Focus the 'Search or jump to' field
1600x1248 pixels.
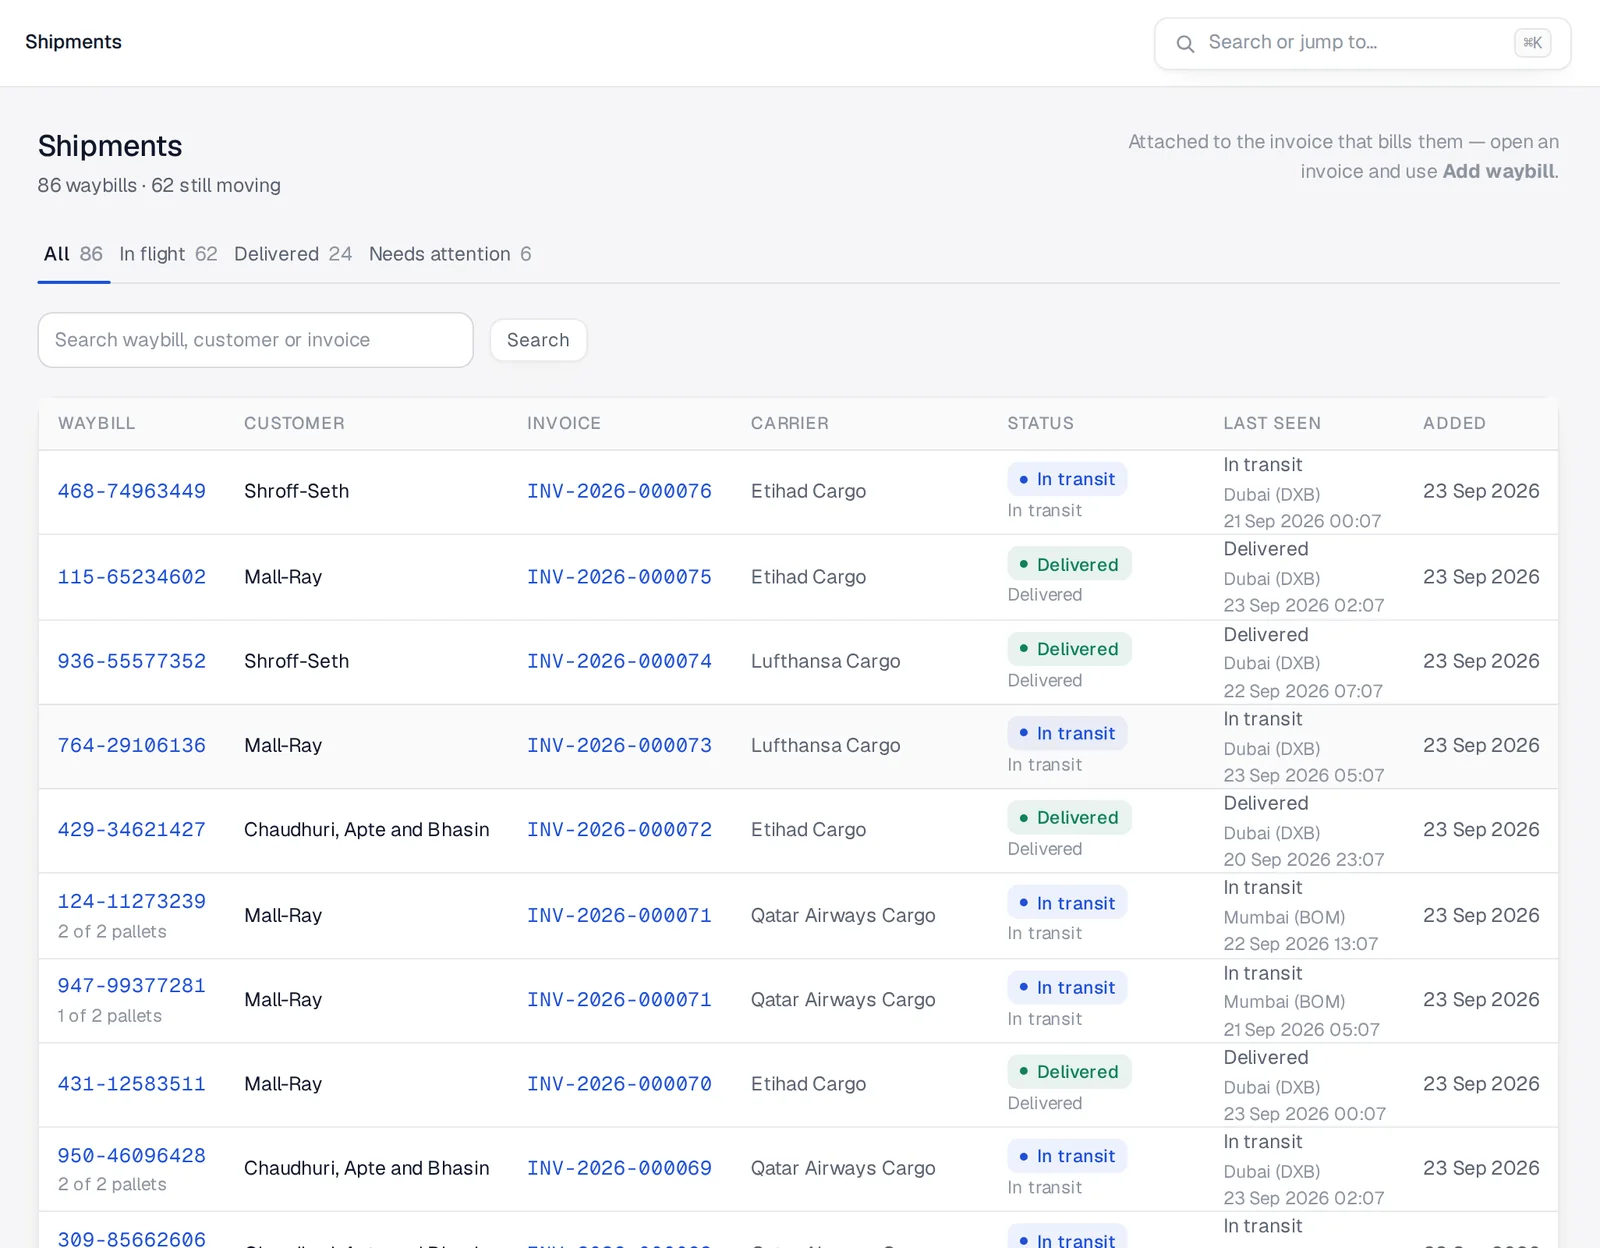point(1362,43)
